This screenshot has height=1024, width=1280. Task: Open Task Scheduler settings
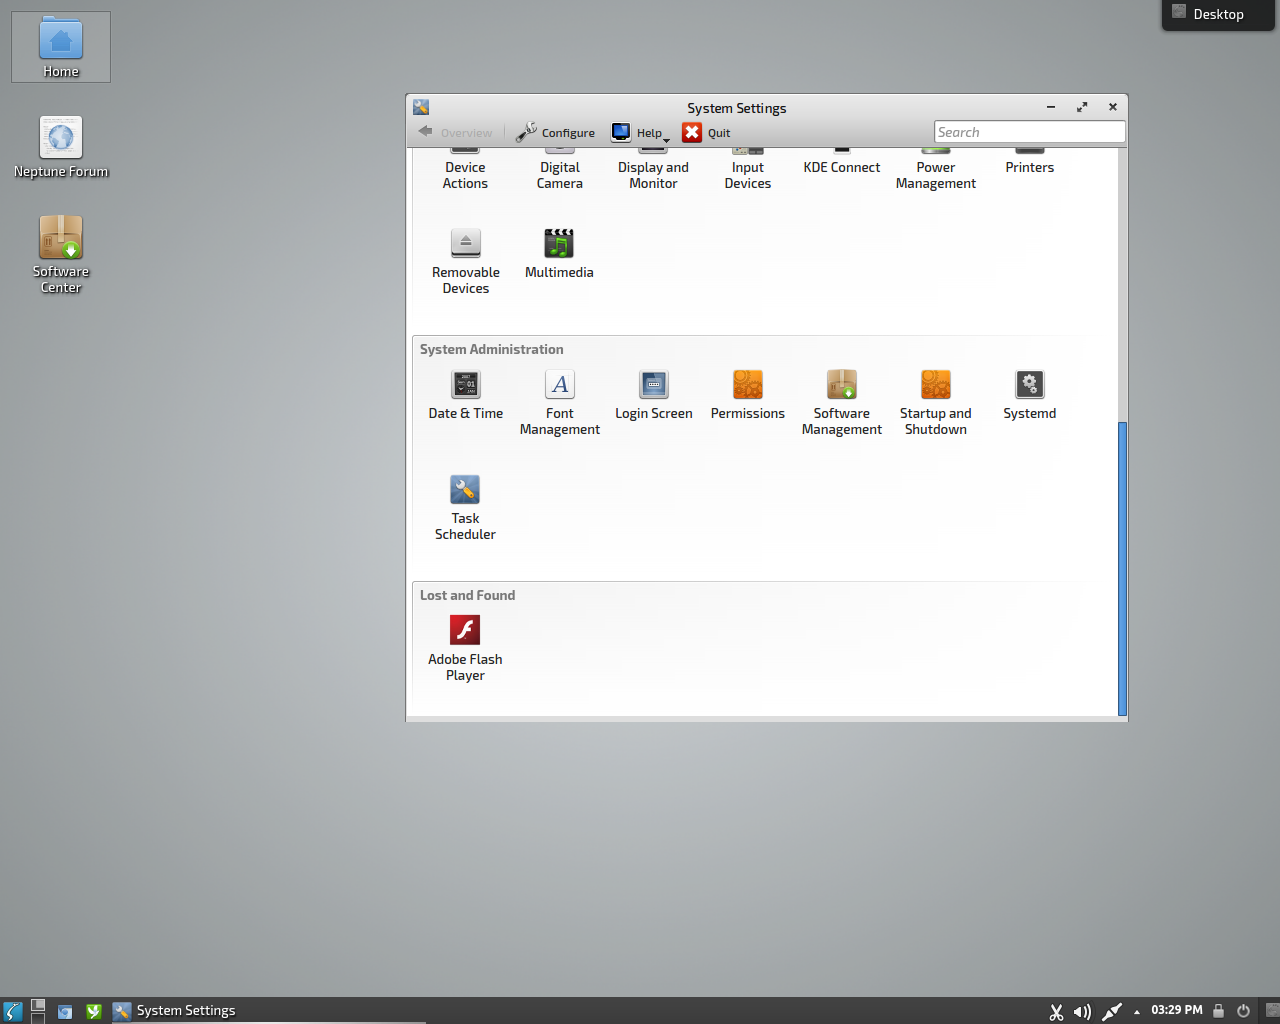click(465, 508)
